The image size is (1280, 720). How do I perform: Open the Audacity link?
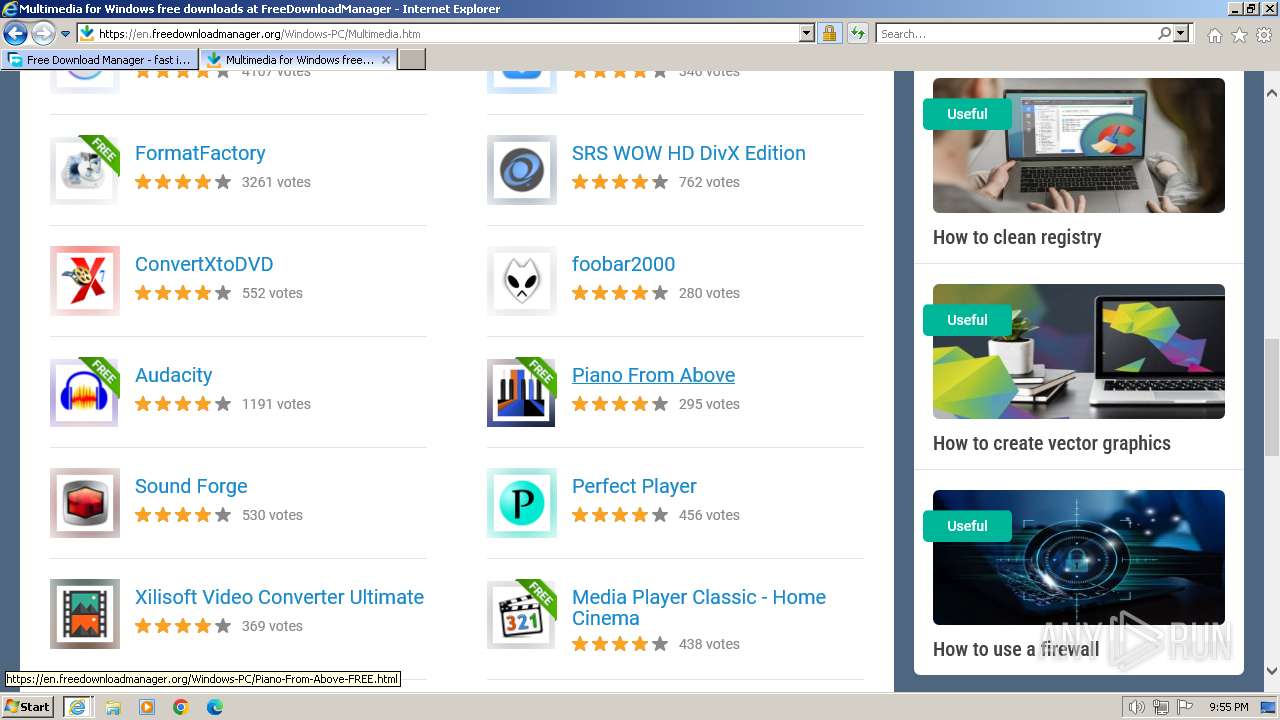pos(174,375)
